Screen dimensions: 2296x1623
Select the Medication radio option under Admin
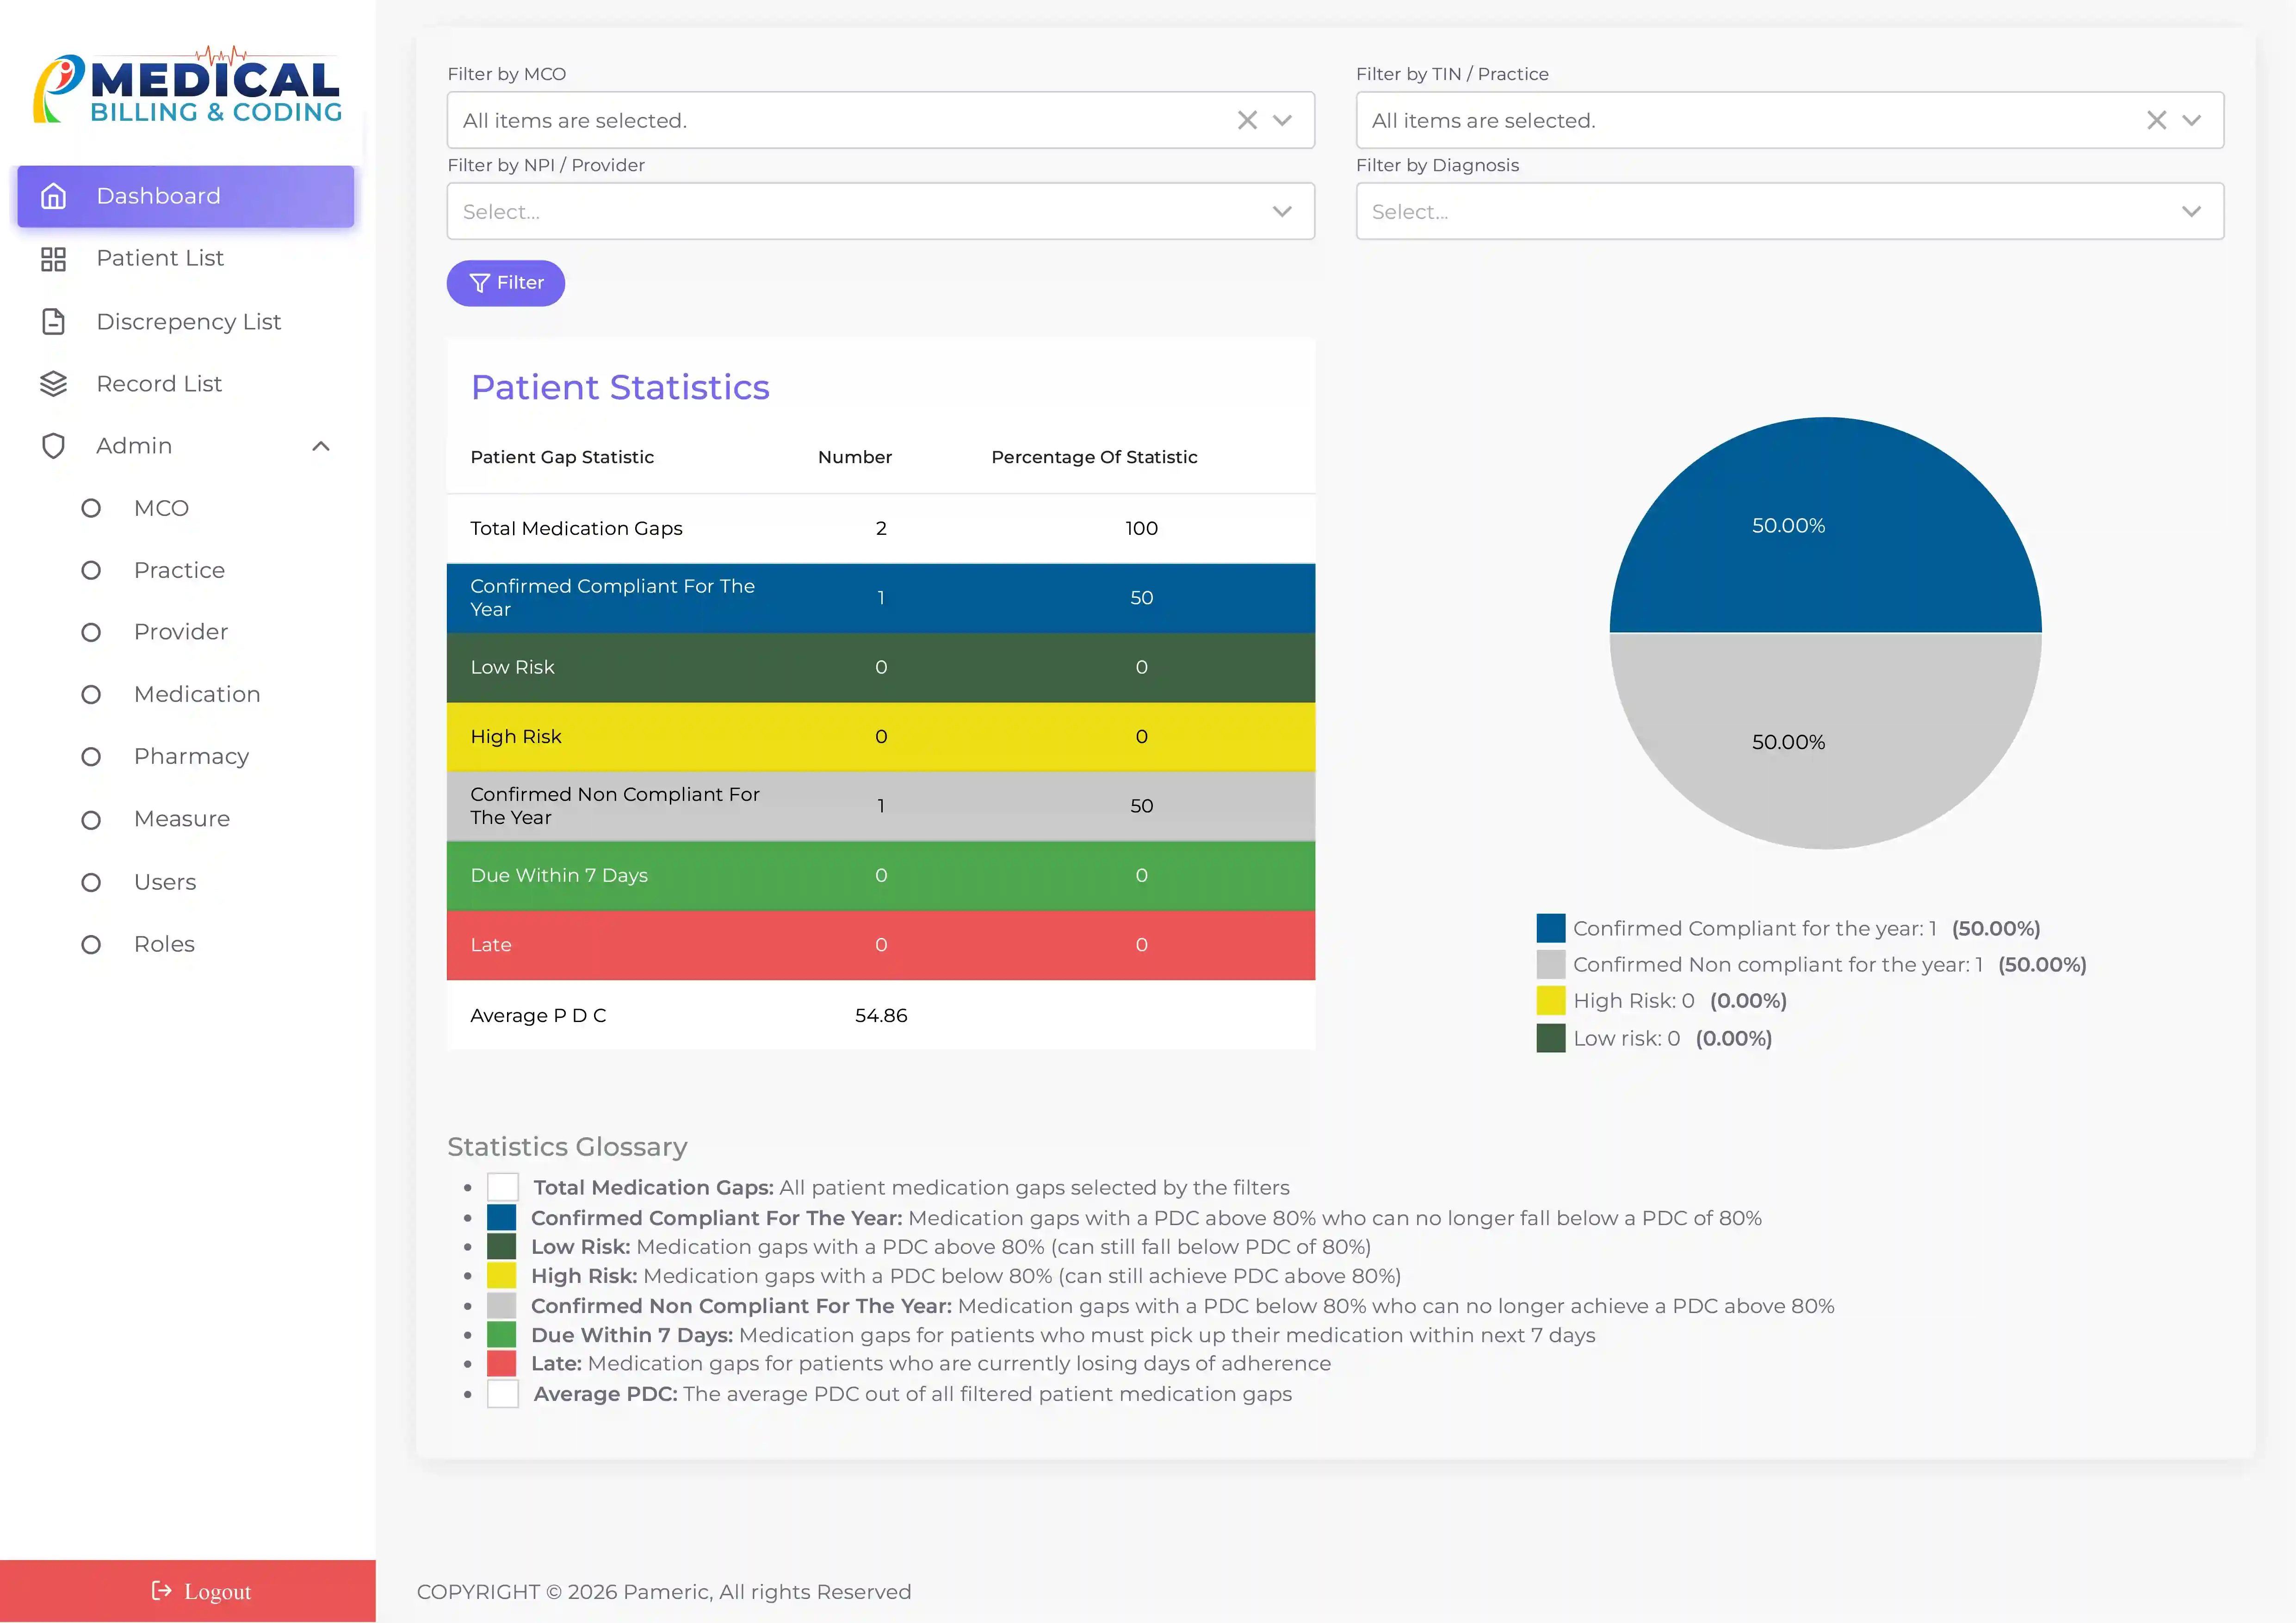[91, 694]
